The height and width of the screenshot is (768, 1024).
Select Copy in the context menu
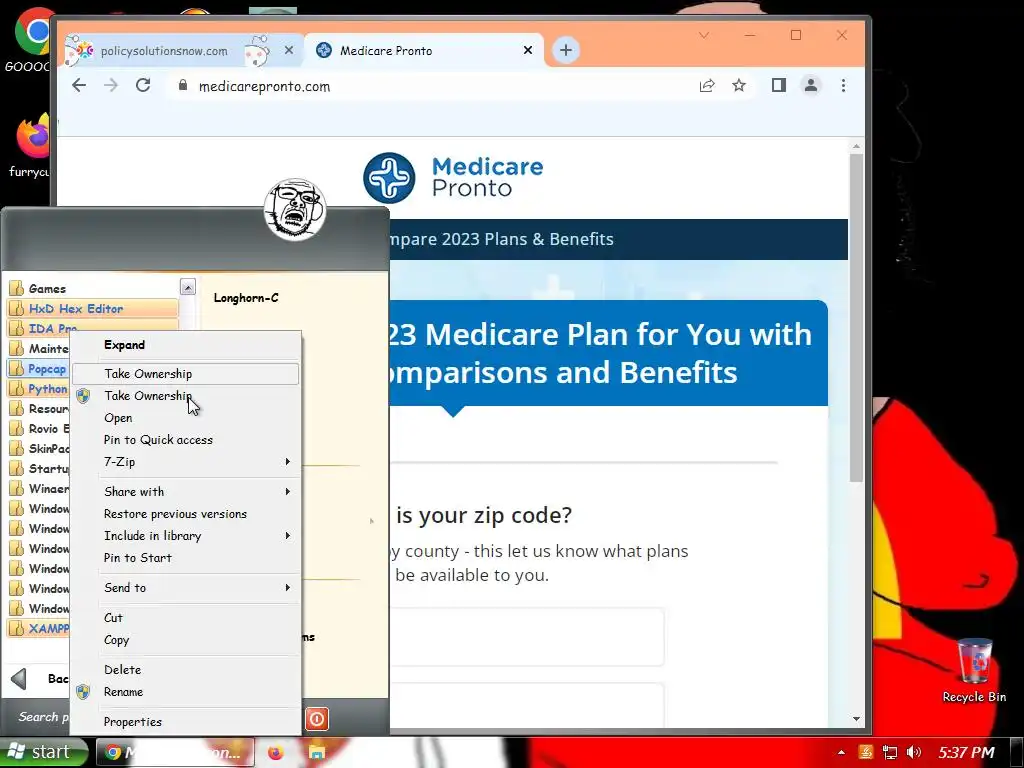point(185,640)
